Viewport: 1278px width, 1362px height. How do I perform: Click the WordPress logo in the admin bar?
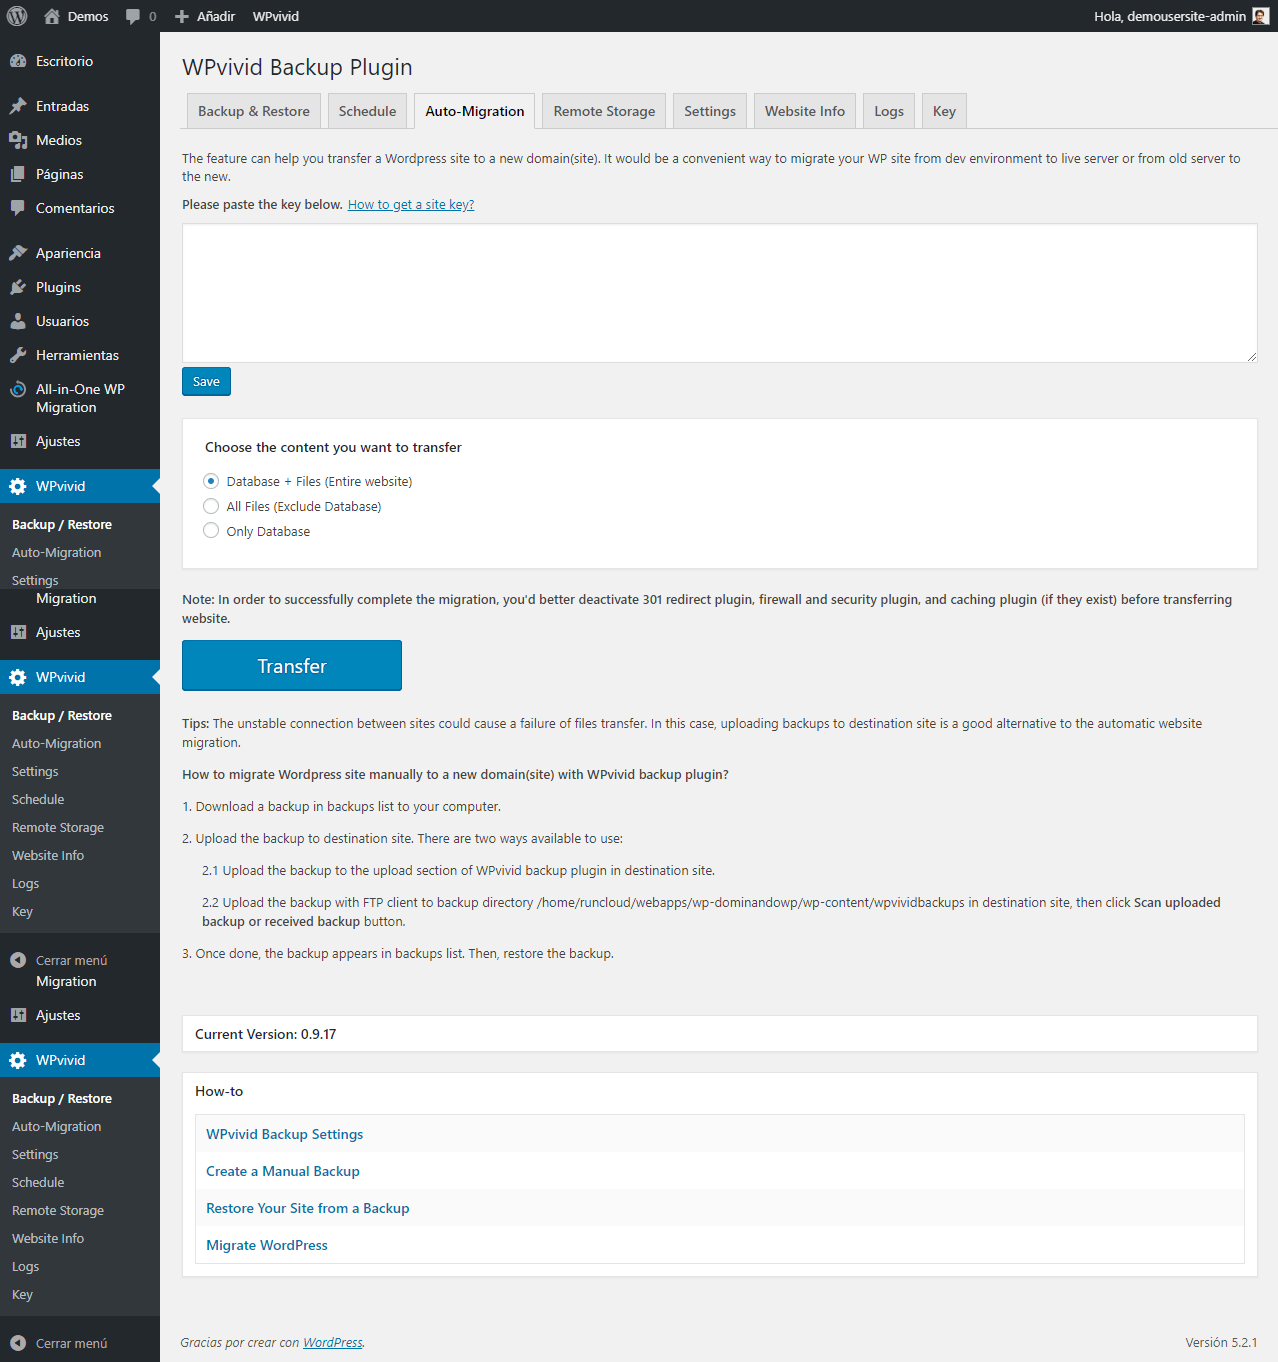click(x=17, y=16)
